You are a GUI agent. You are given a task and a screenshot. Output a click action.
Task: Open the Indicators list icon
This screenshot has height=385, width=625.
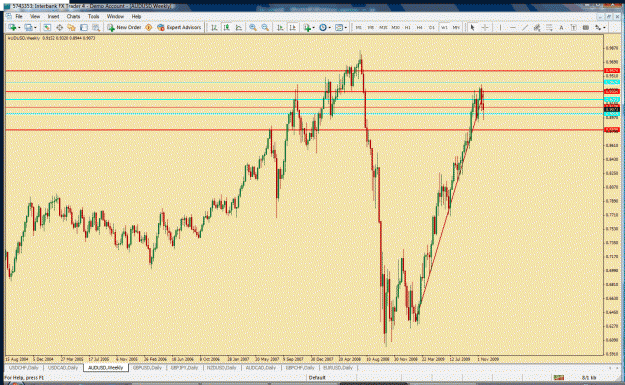click(x=307, y=28)
